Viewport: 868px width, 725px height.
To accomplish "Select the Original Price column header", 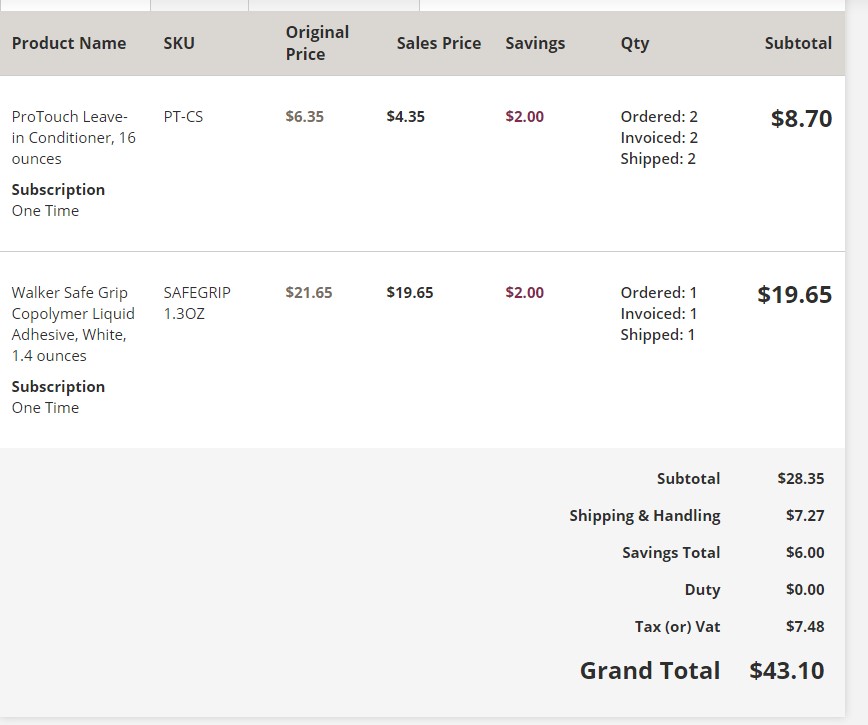I will pyautogui.click(x=317, y=43).
